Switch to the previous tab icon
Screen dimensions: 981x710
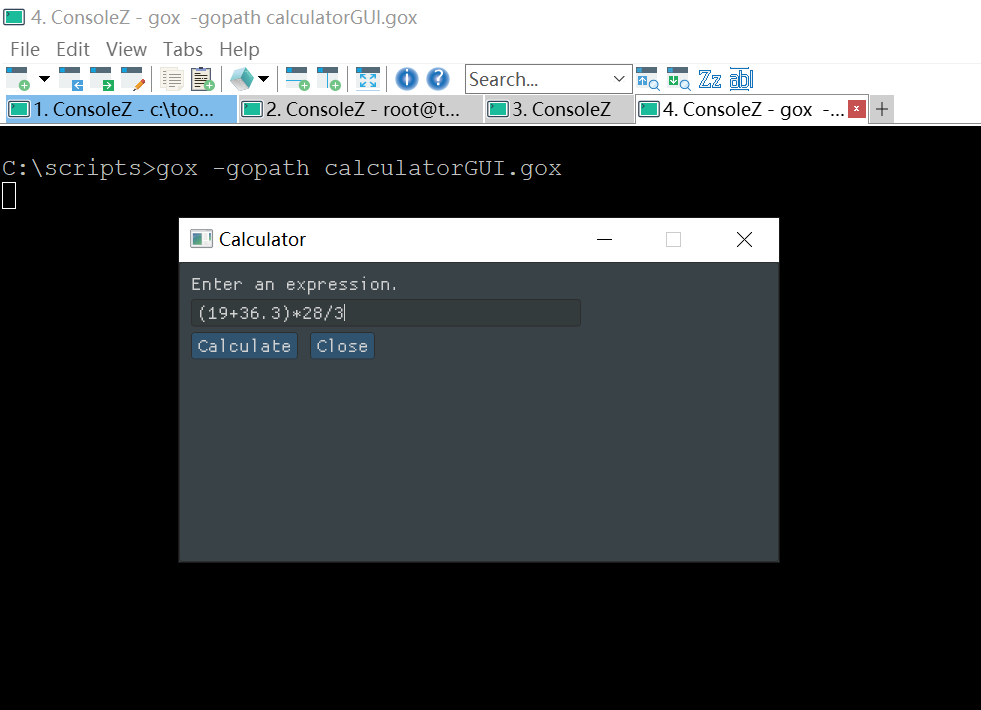tap(70, 79)
